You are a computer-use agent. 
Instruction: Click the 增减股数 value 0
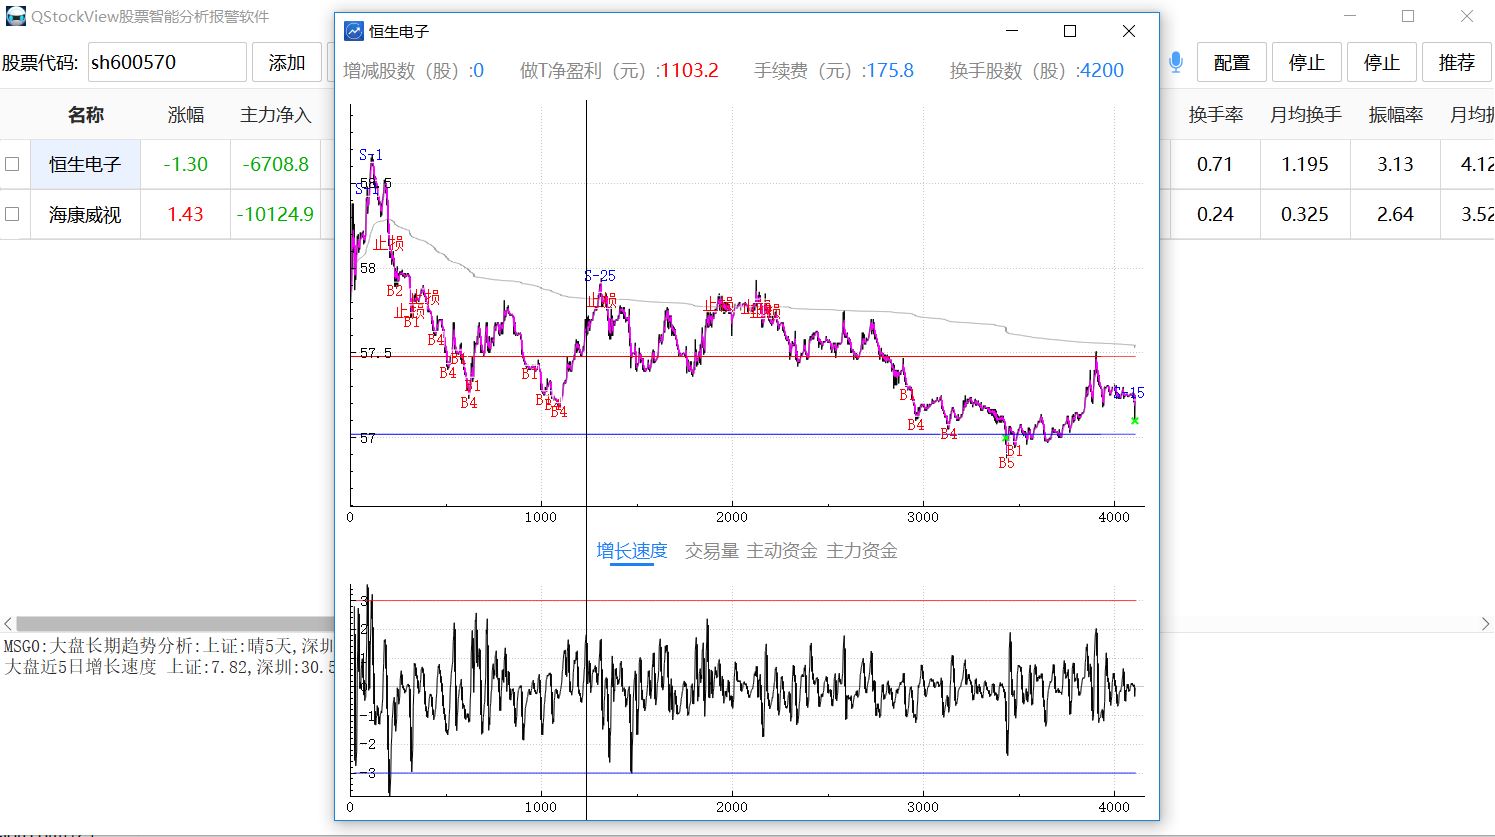(478, 70)
